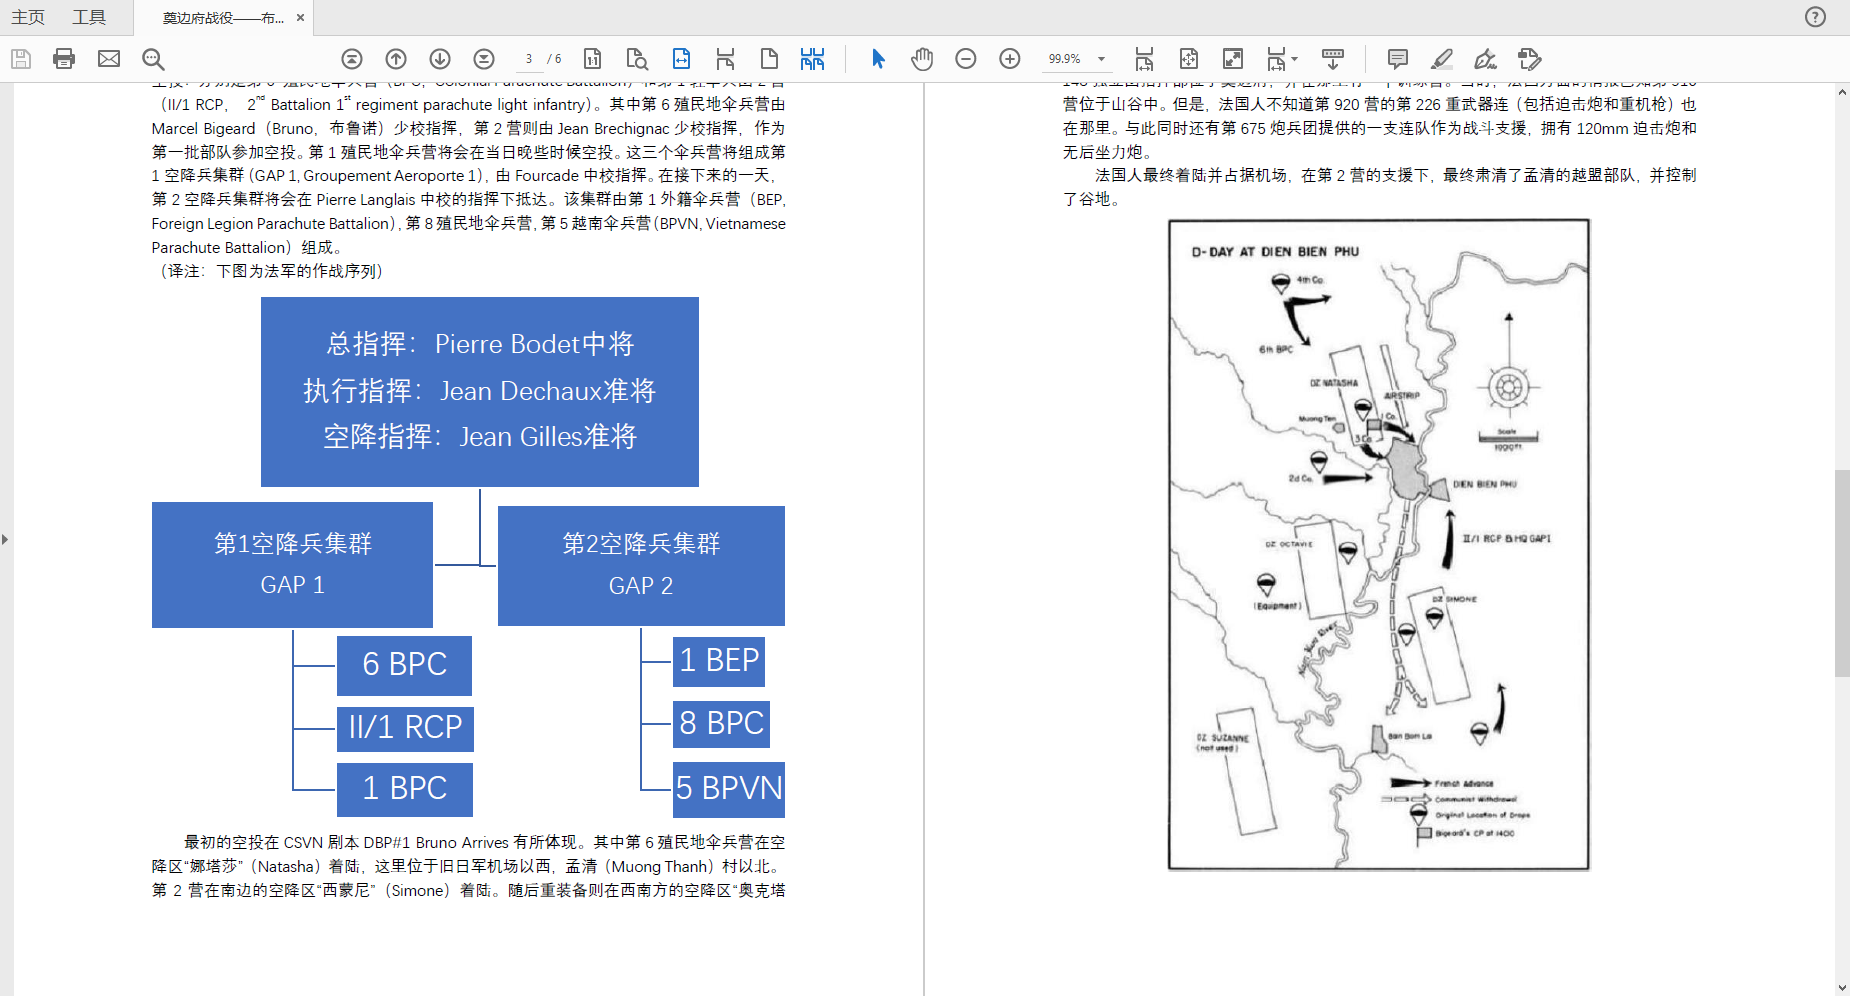Image resolution: width=1850 pixels, height=996 pixels.
Task: Open the 主页 tab
Action: point(28,17)
